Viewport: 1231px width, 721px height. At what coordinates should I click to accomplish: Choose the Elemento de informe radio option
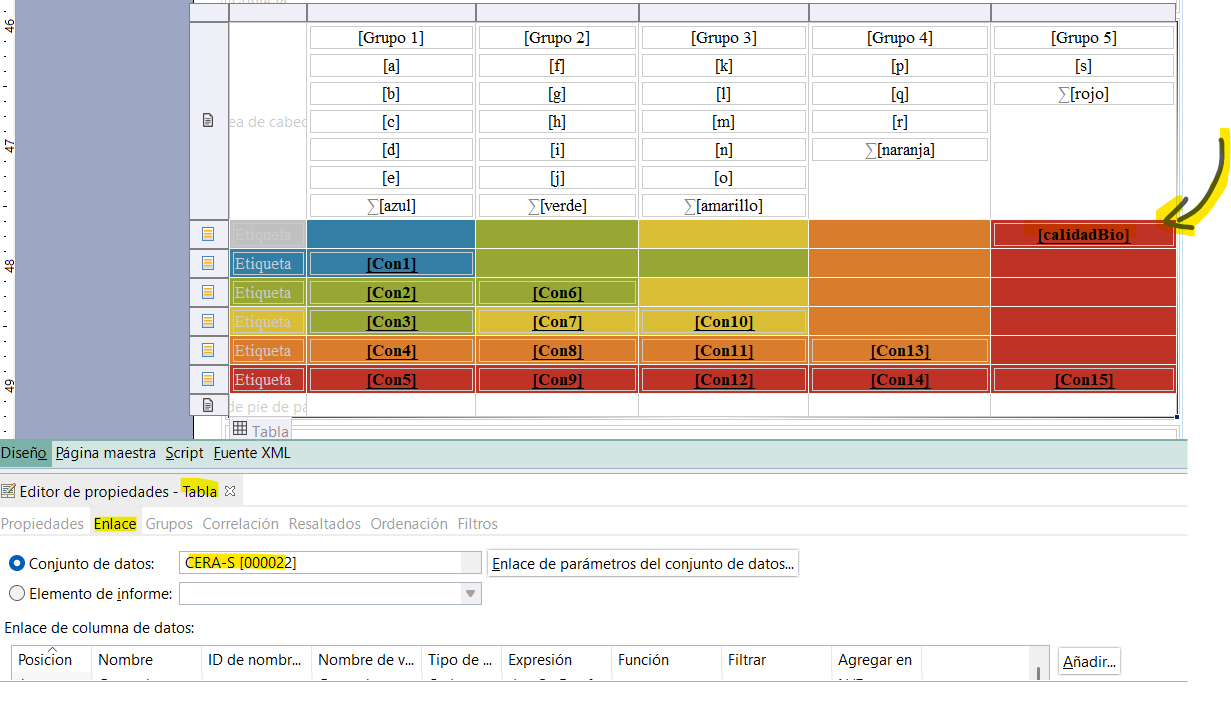tap(16, 594)
